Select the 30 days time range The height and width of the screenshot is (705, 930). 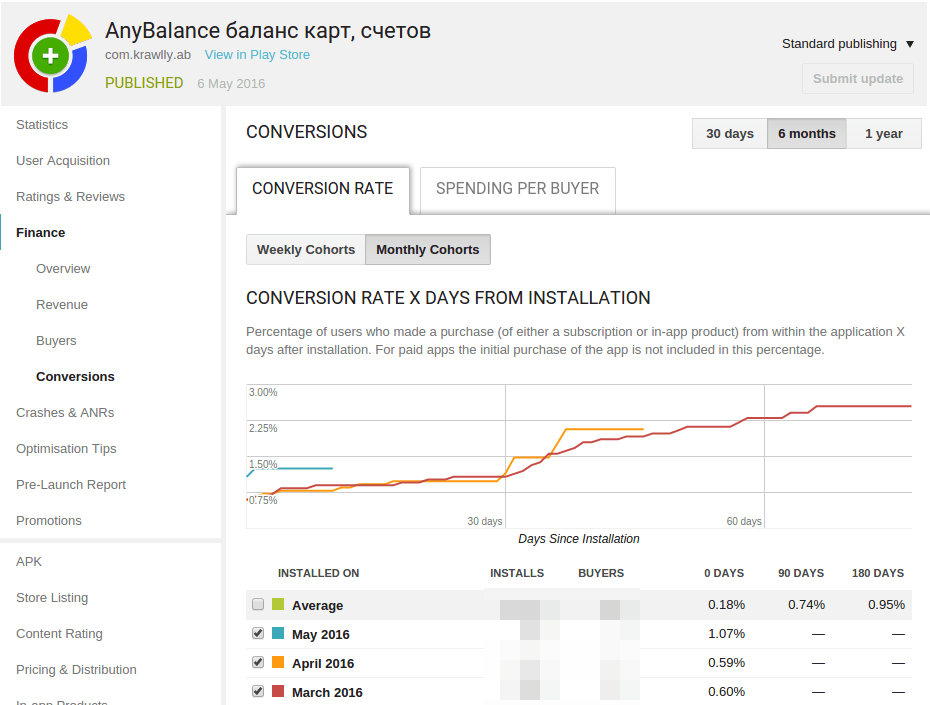pyautogui.click(x=729, y=134)
